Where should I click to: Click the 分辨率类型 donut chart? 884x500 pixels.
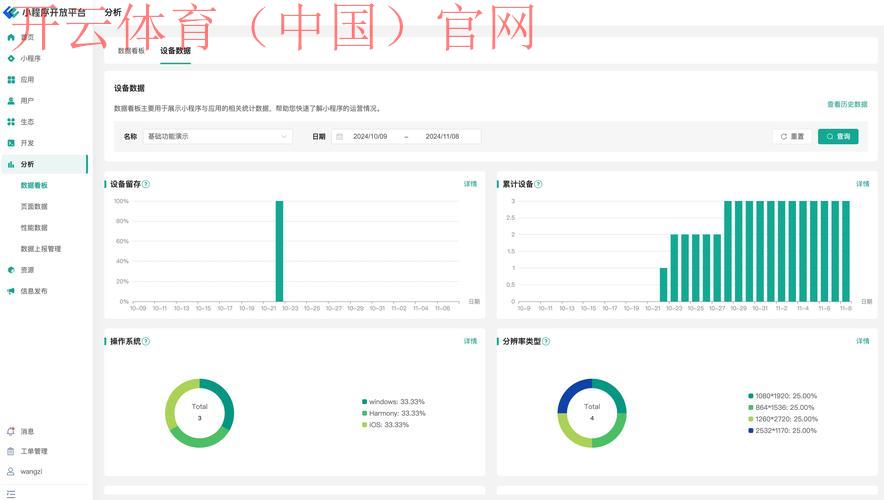coord(592,413)
